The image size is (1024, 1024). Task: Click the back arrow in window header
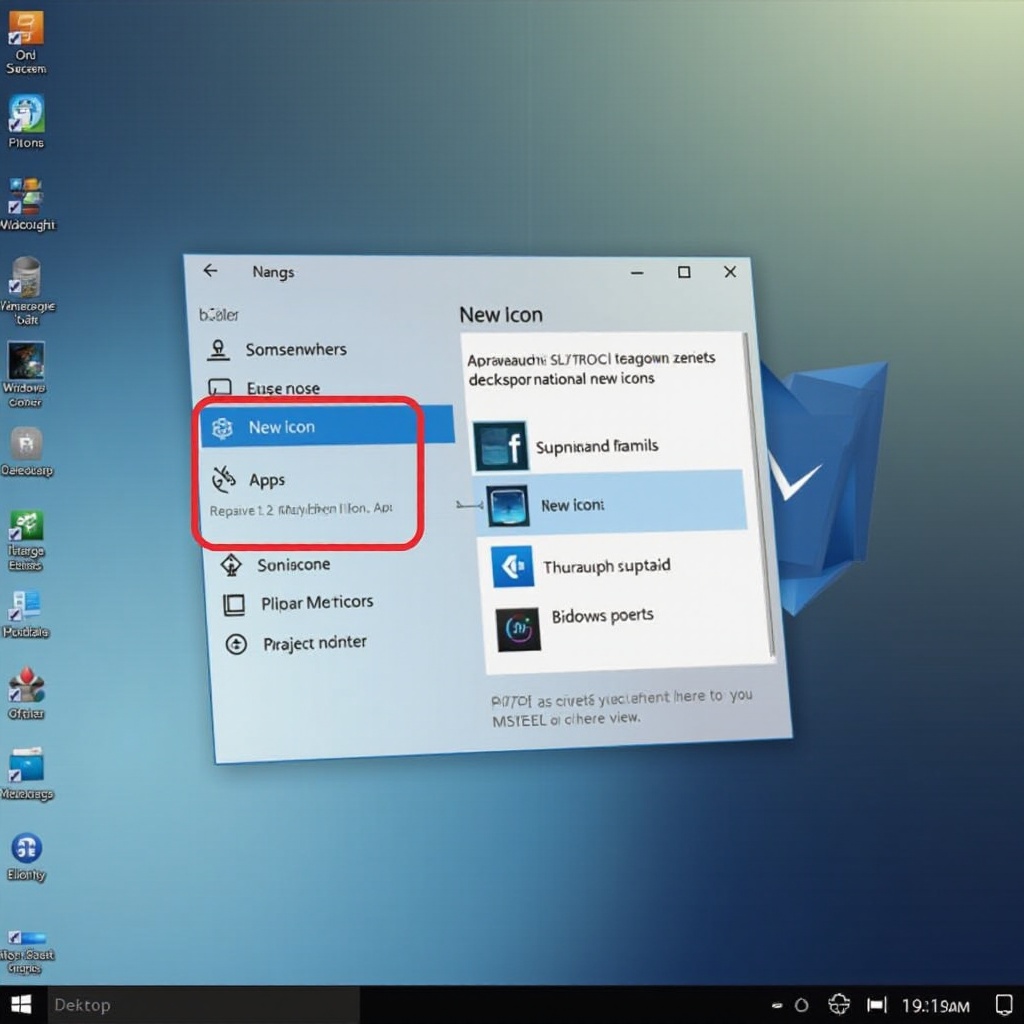click(x=210, y=271)
